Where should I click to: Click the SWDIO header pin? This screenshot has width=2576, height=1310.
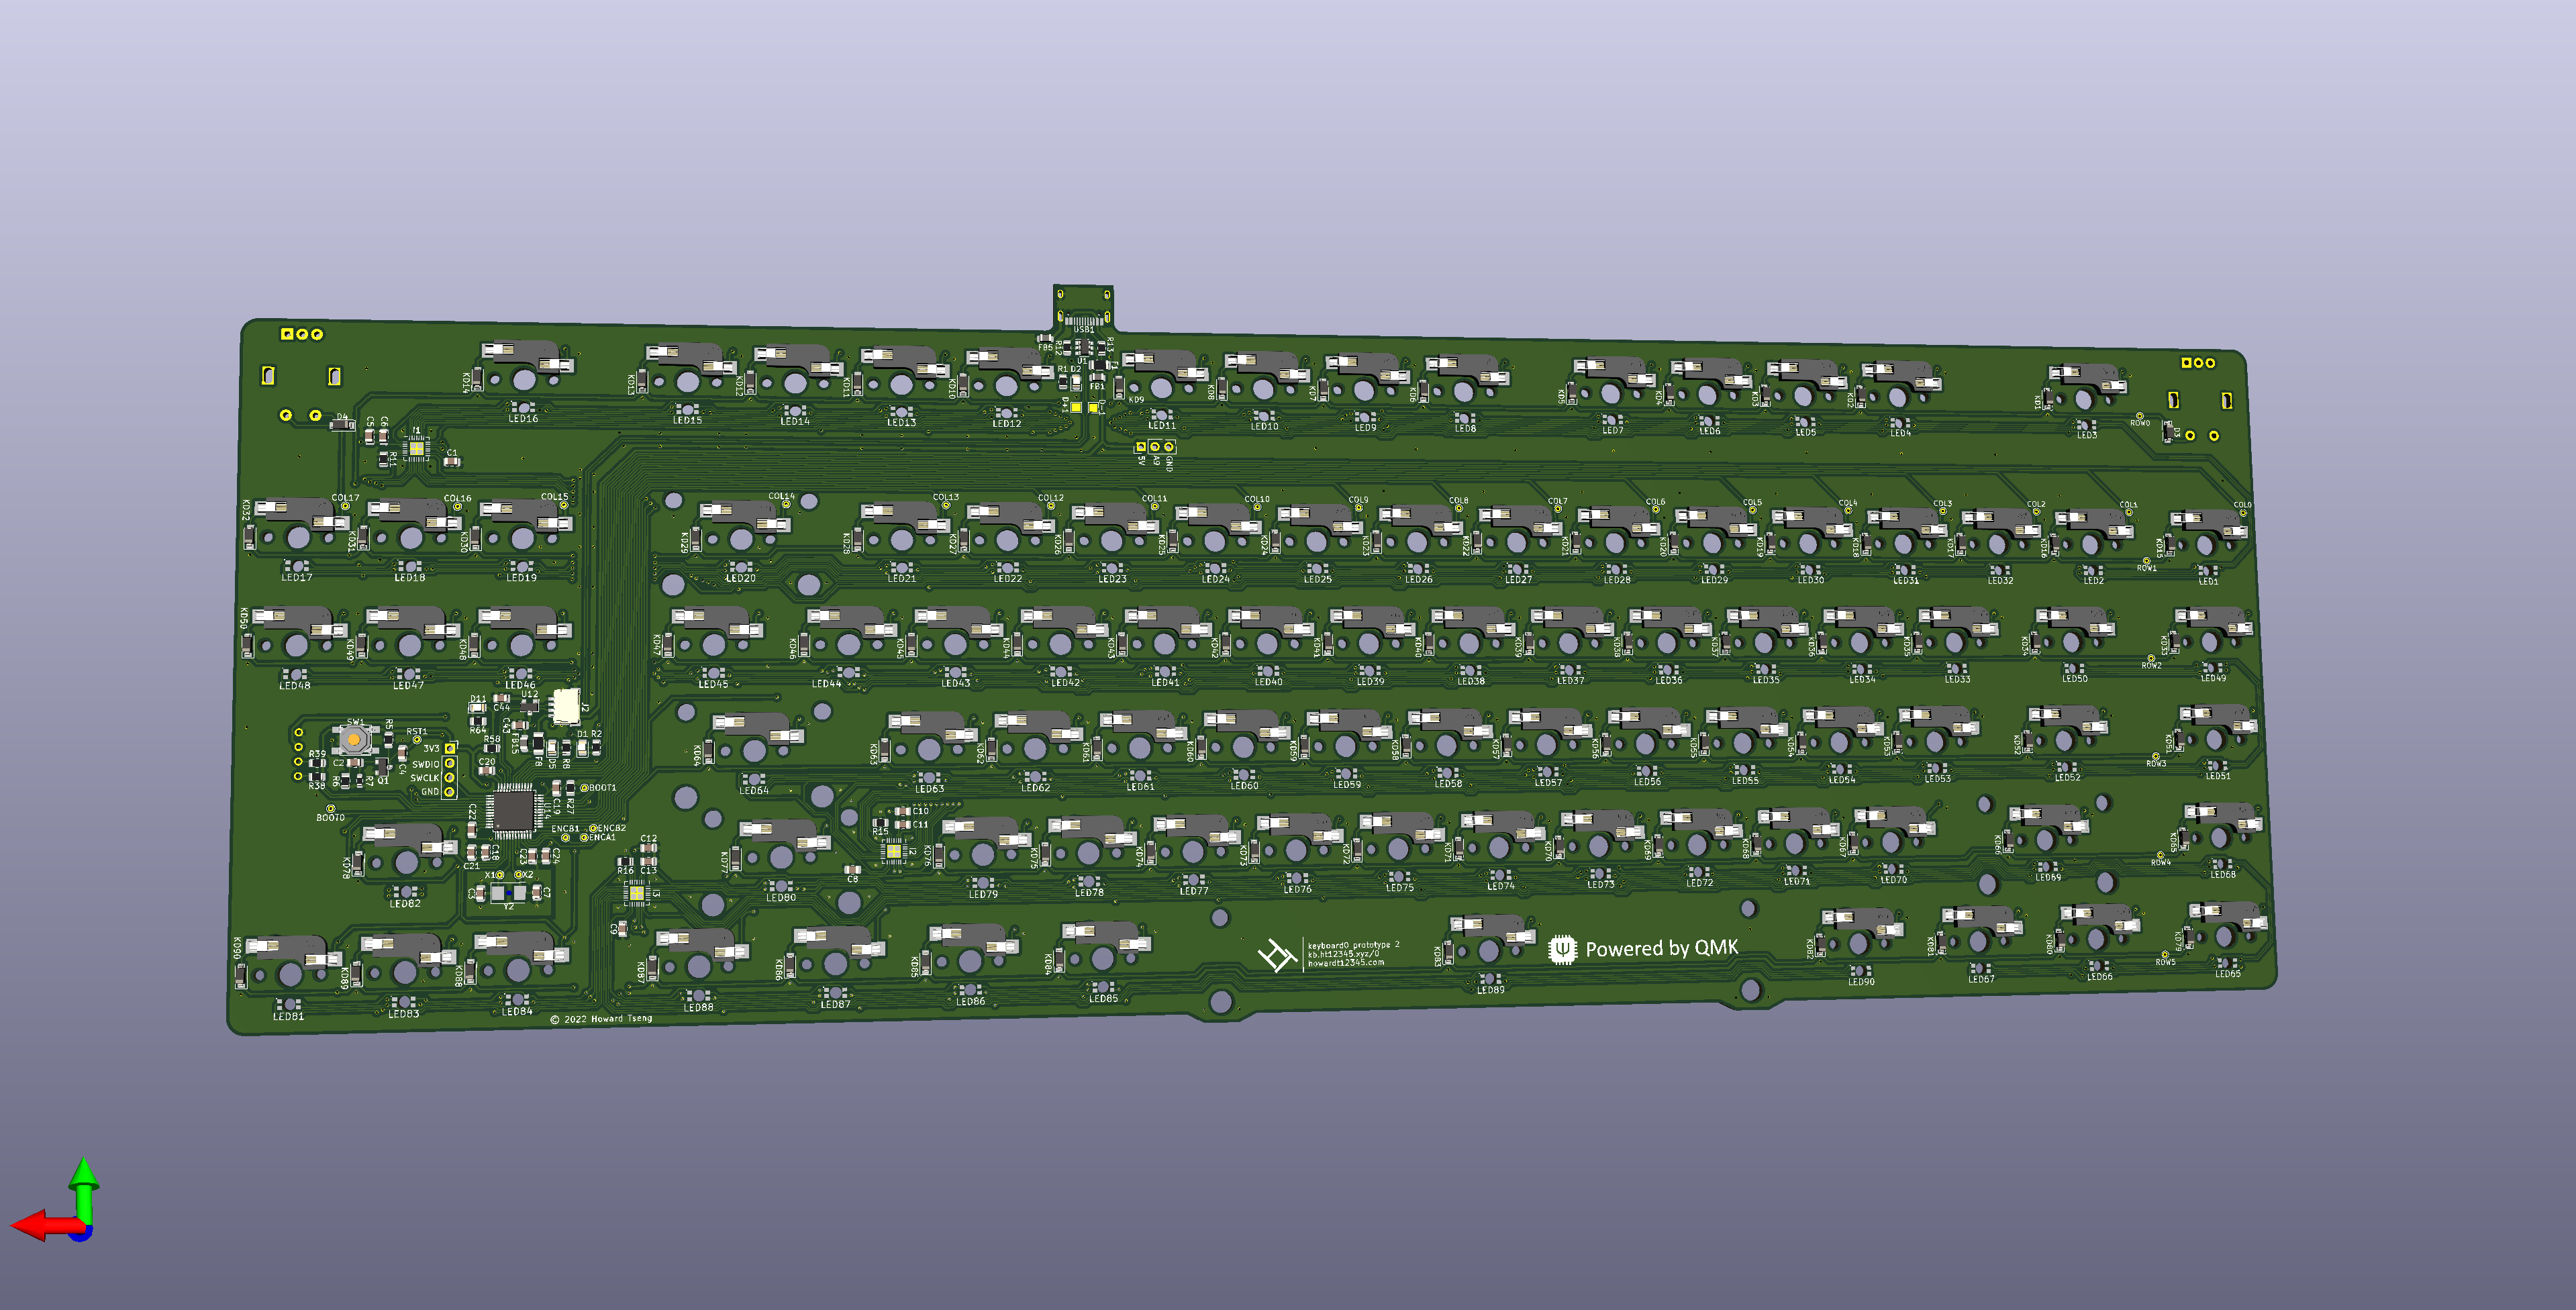[x=450, y=764]
